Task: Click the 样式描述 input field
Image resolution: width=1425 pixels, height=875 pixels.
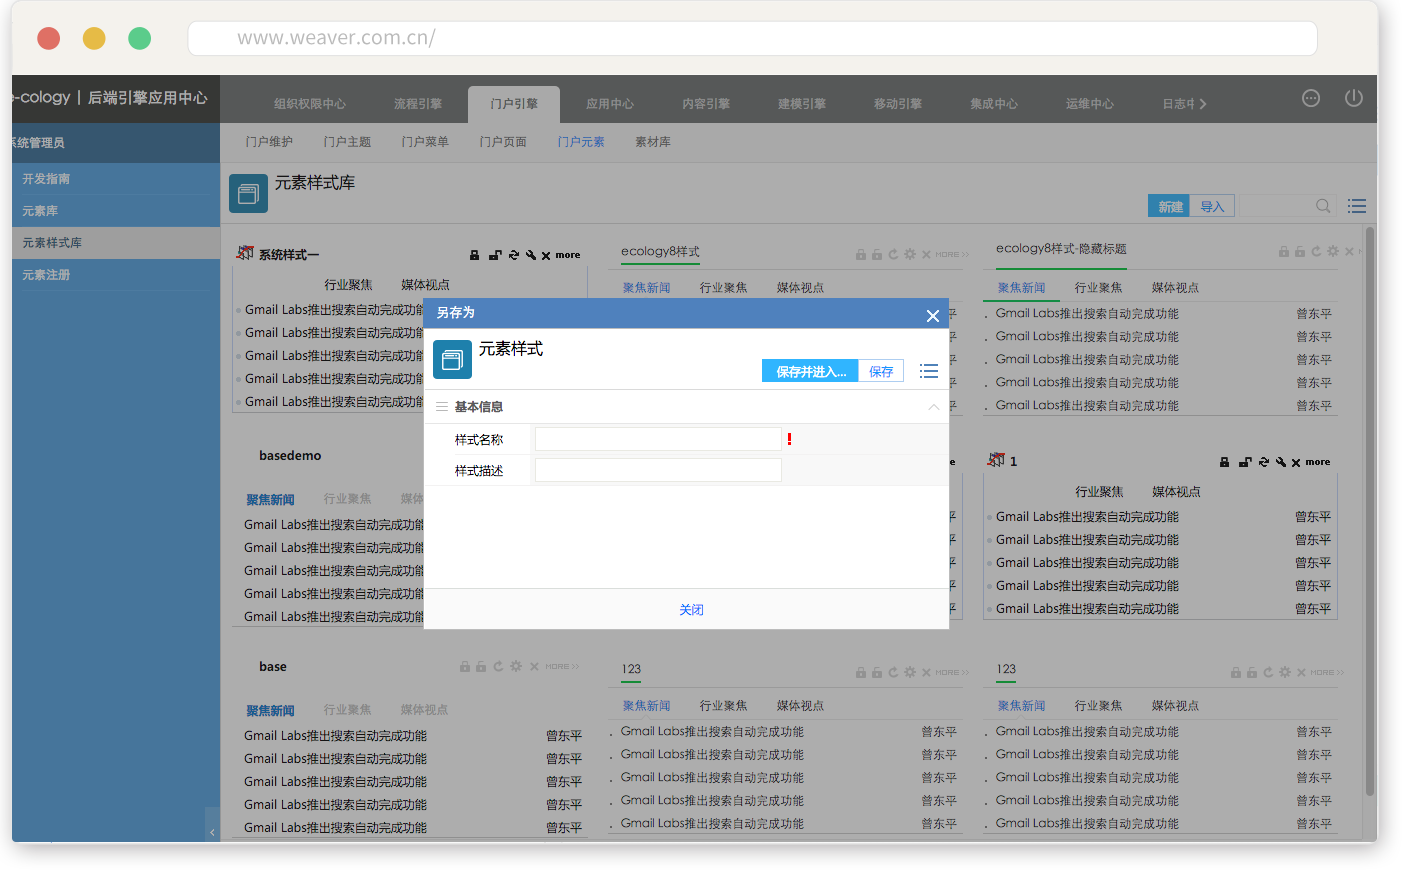Action: (657, 470)
